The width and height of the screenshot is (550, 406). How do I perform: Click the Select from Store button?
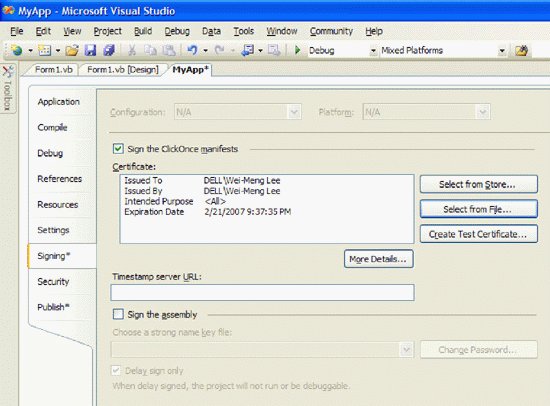(x=478, y=184)
